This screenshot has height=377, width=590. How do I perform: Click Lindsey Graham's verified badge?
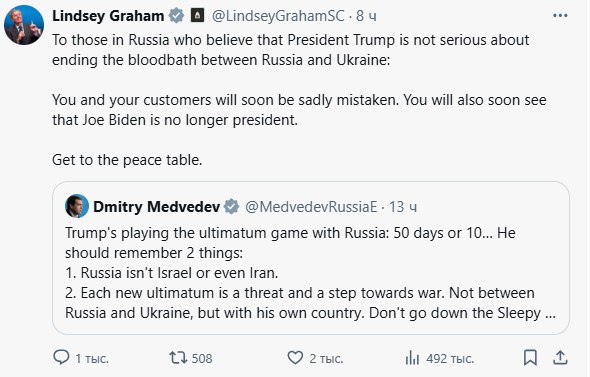pyautogui.click(x=176, y=16)
